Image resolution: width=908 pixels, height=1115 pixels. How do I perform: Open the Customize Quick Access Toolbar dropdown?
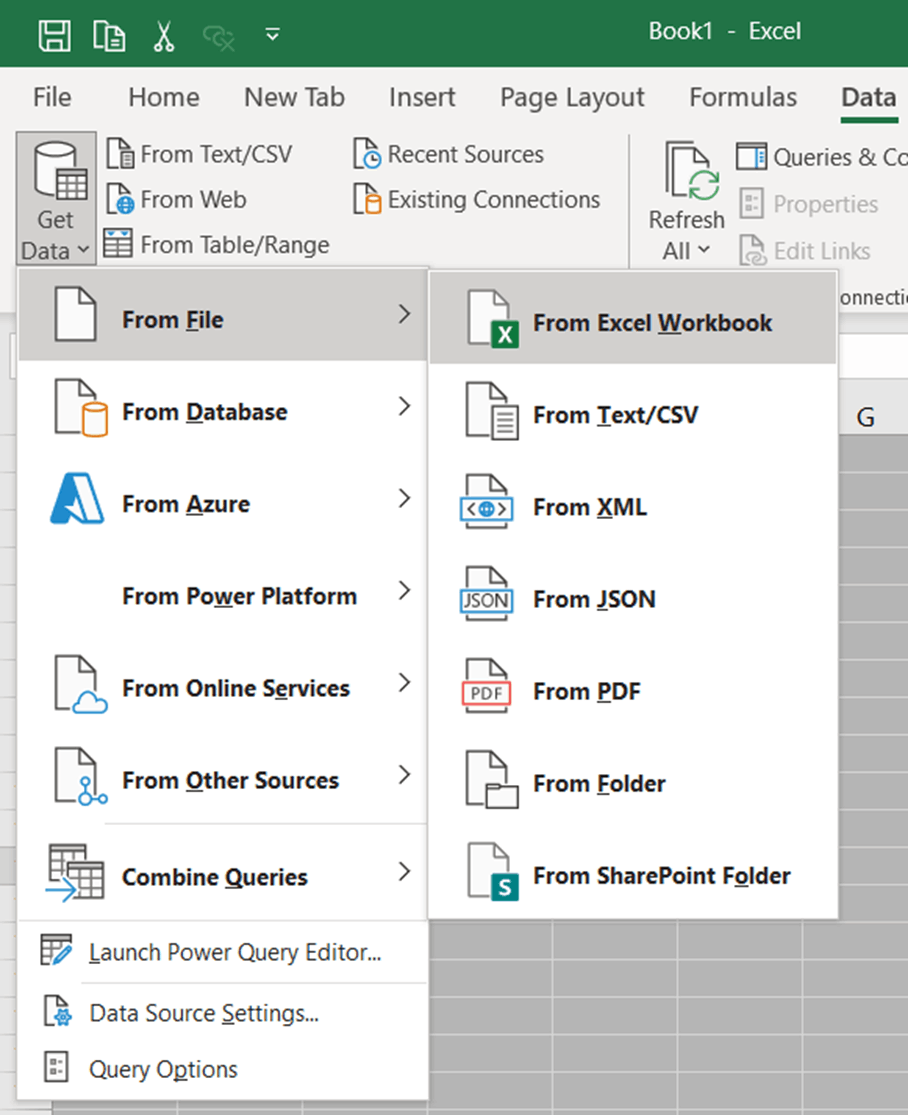point(272,34)
